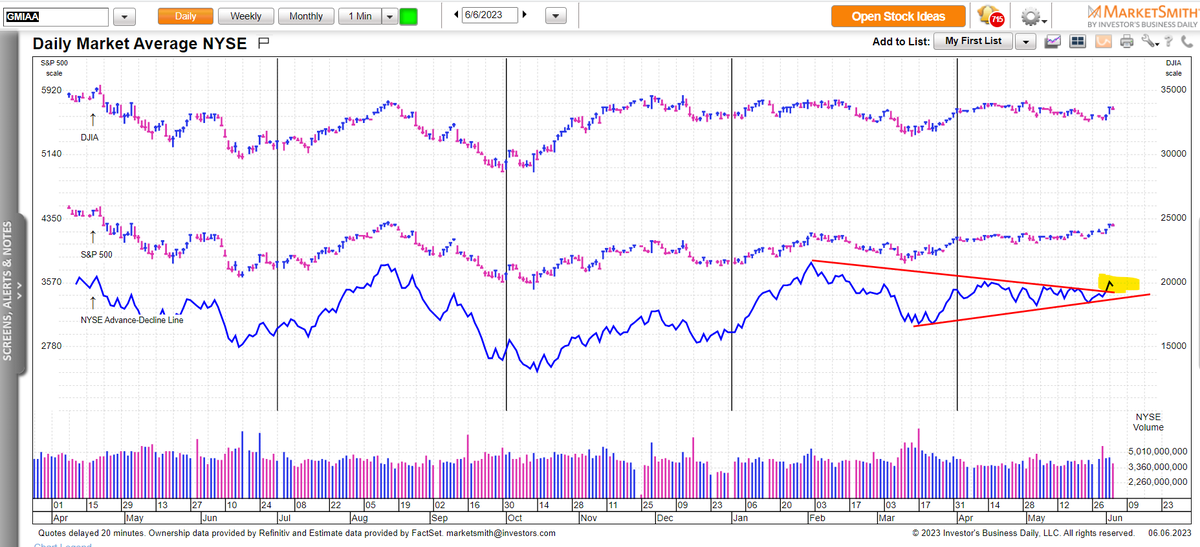Viewport: 1200px width, 547px height.
Task: Click the 35000 DJIA scale value
Action: pyautogui.click(x=1172, y=89)
